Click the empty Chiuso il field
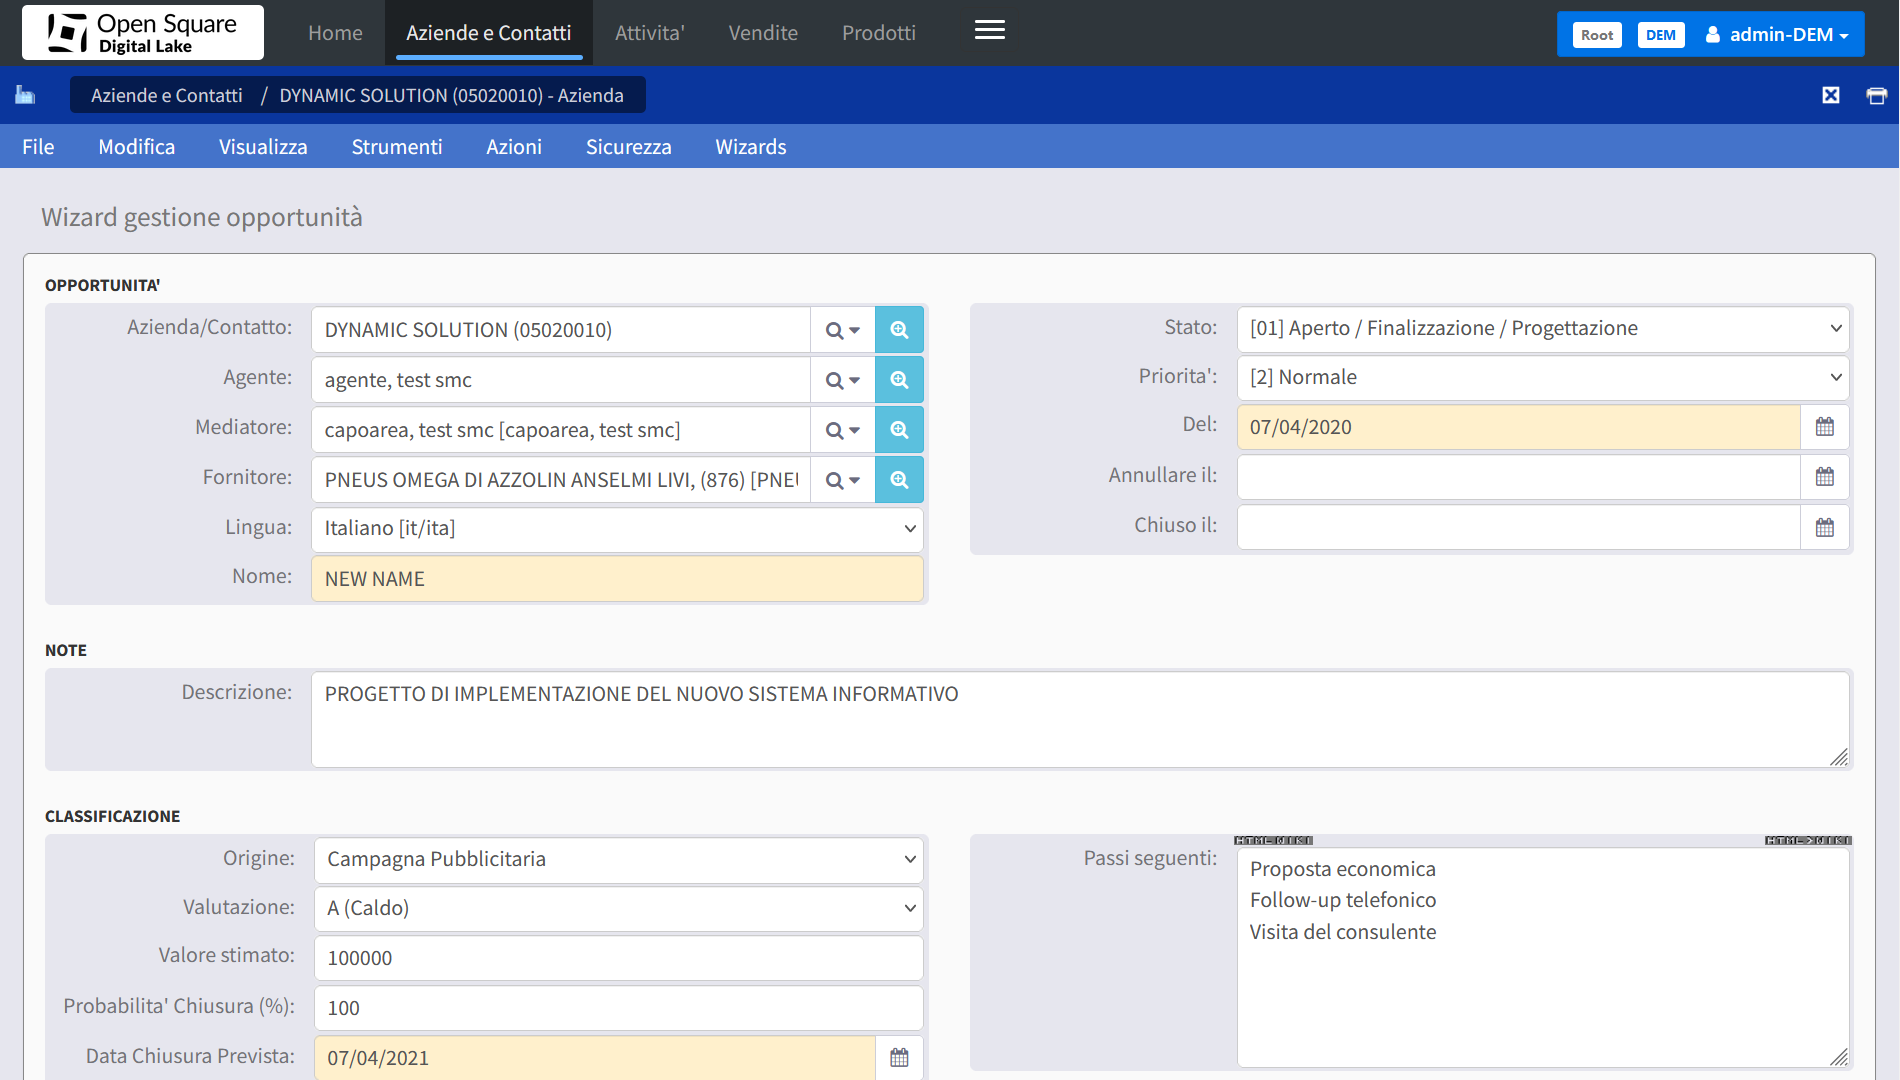The height and width of the screenshot is (1080, 1900). coord(1519,527)
